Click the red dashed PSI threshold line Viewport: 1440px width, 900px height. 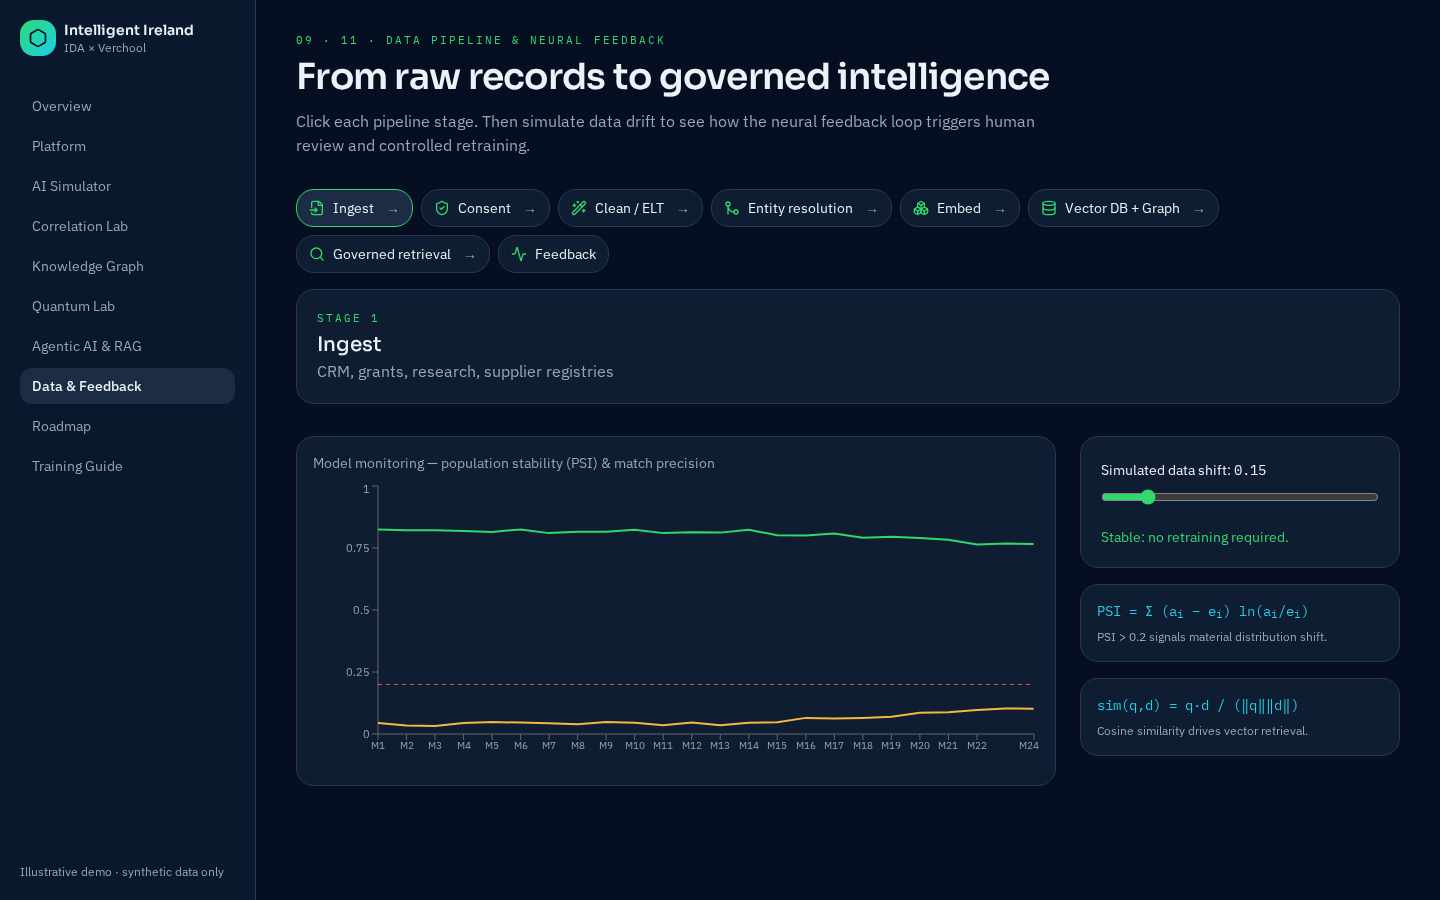pyautogui.click(x=706, y=684)
